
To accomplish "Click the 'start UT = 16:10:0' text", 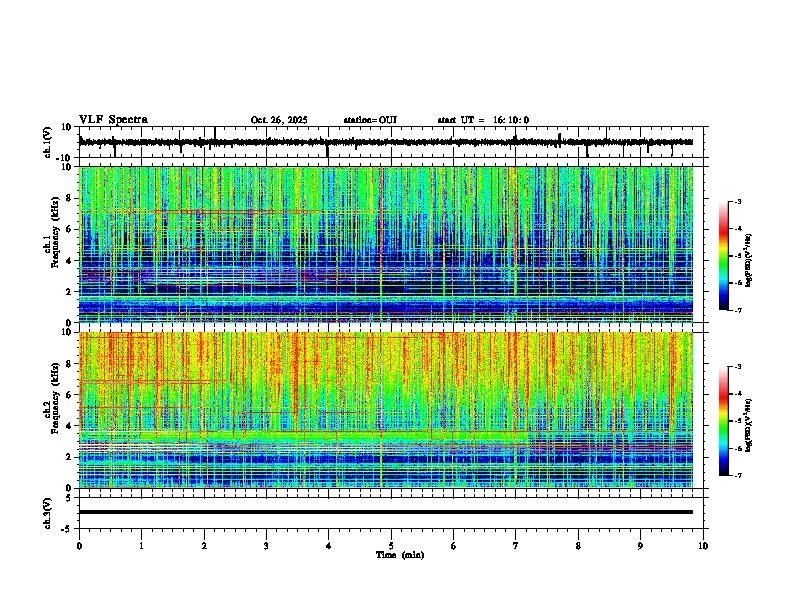I will [x=483, y=120].
